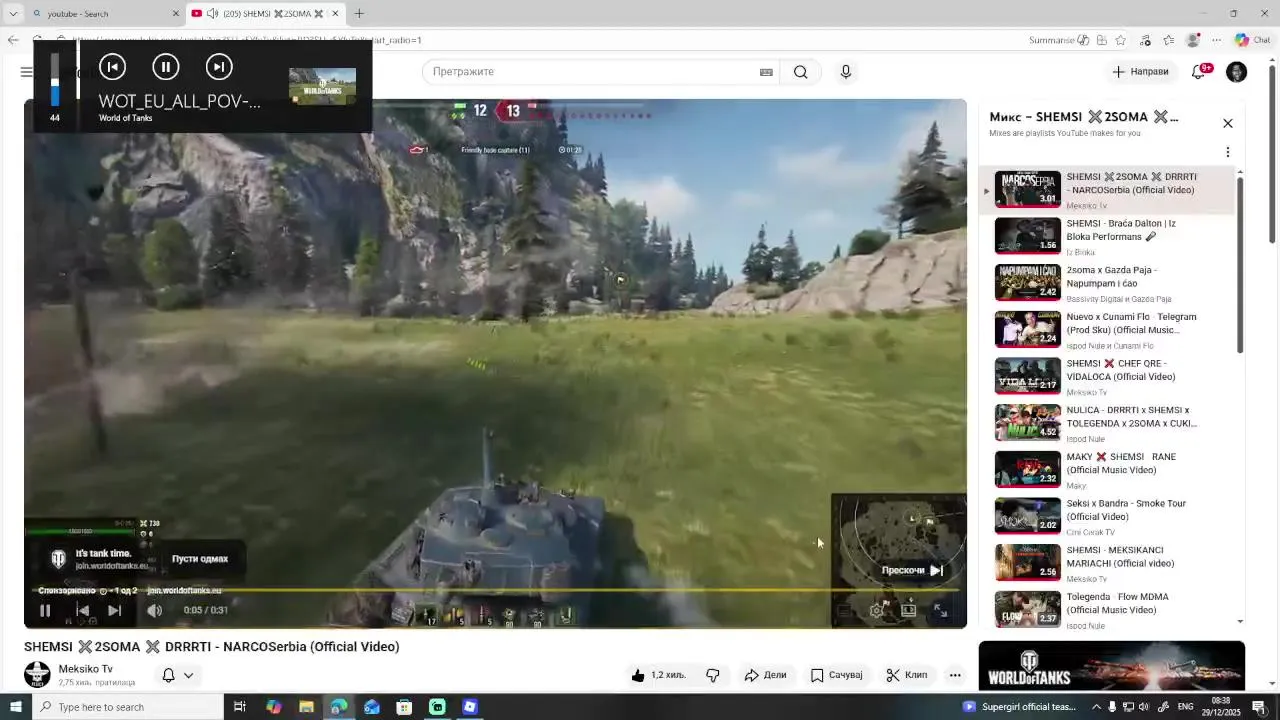Viewport: 1280px width, 720px height.
Task: Open the Meksiko Tv channel name link
Action: coord(85,669)
